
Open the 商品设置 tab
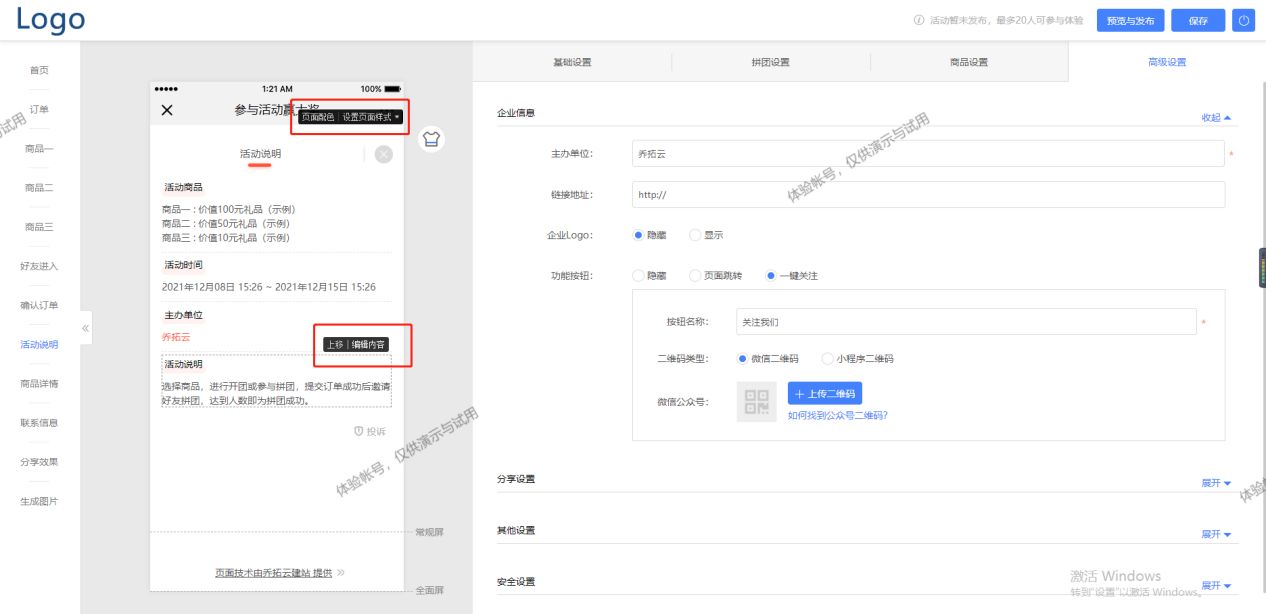[971, 61]
